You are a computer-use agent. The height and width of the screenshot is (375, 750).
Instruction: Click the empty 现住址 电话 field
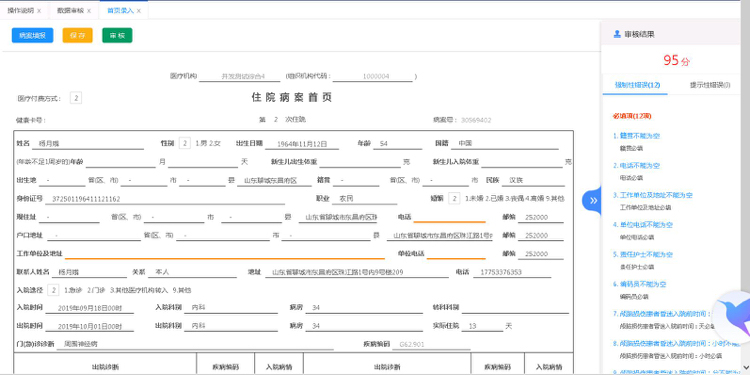point(450,217)
